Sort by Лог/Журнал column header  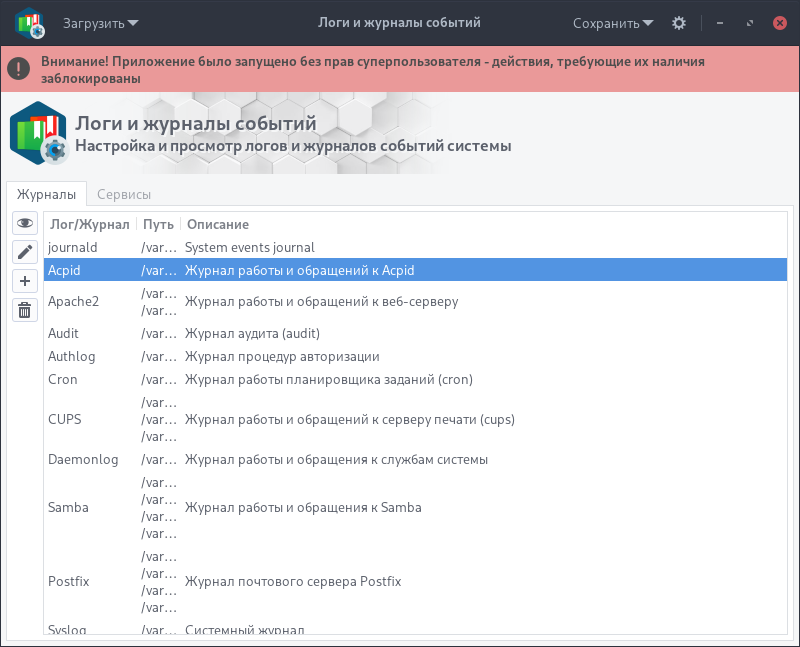click(90, 225)
